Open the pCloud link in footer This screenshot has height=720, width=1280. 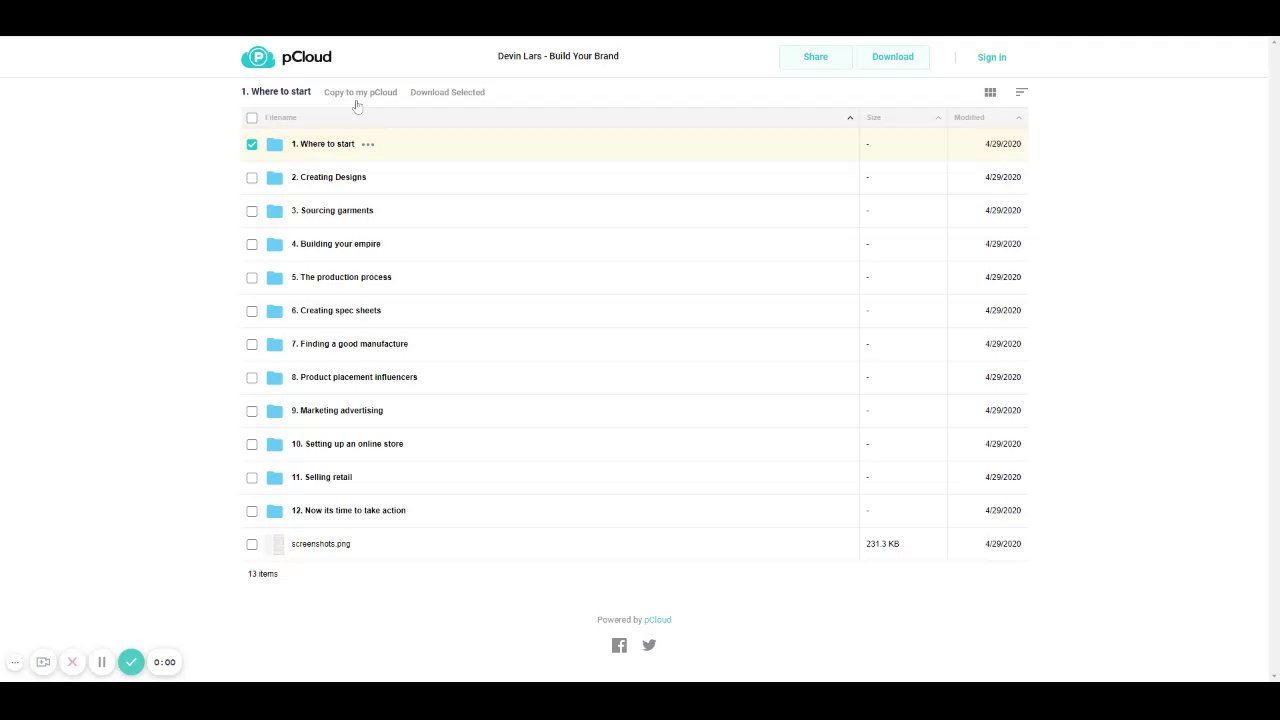point(658,620)
